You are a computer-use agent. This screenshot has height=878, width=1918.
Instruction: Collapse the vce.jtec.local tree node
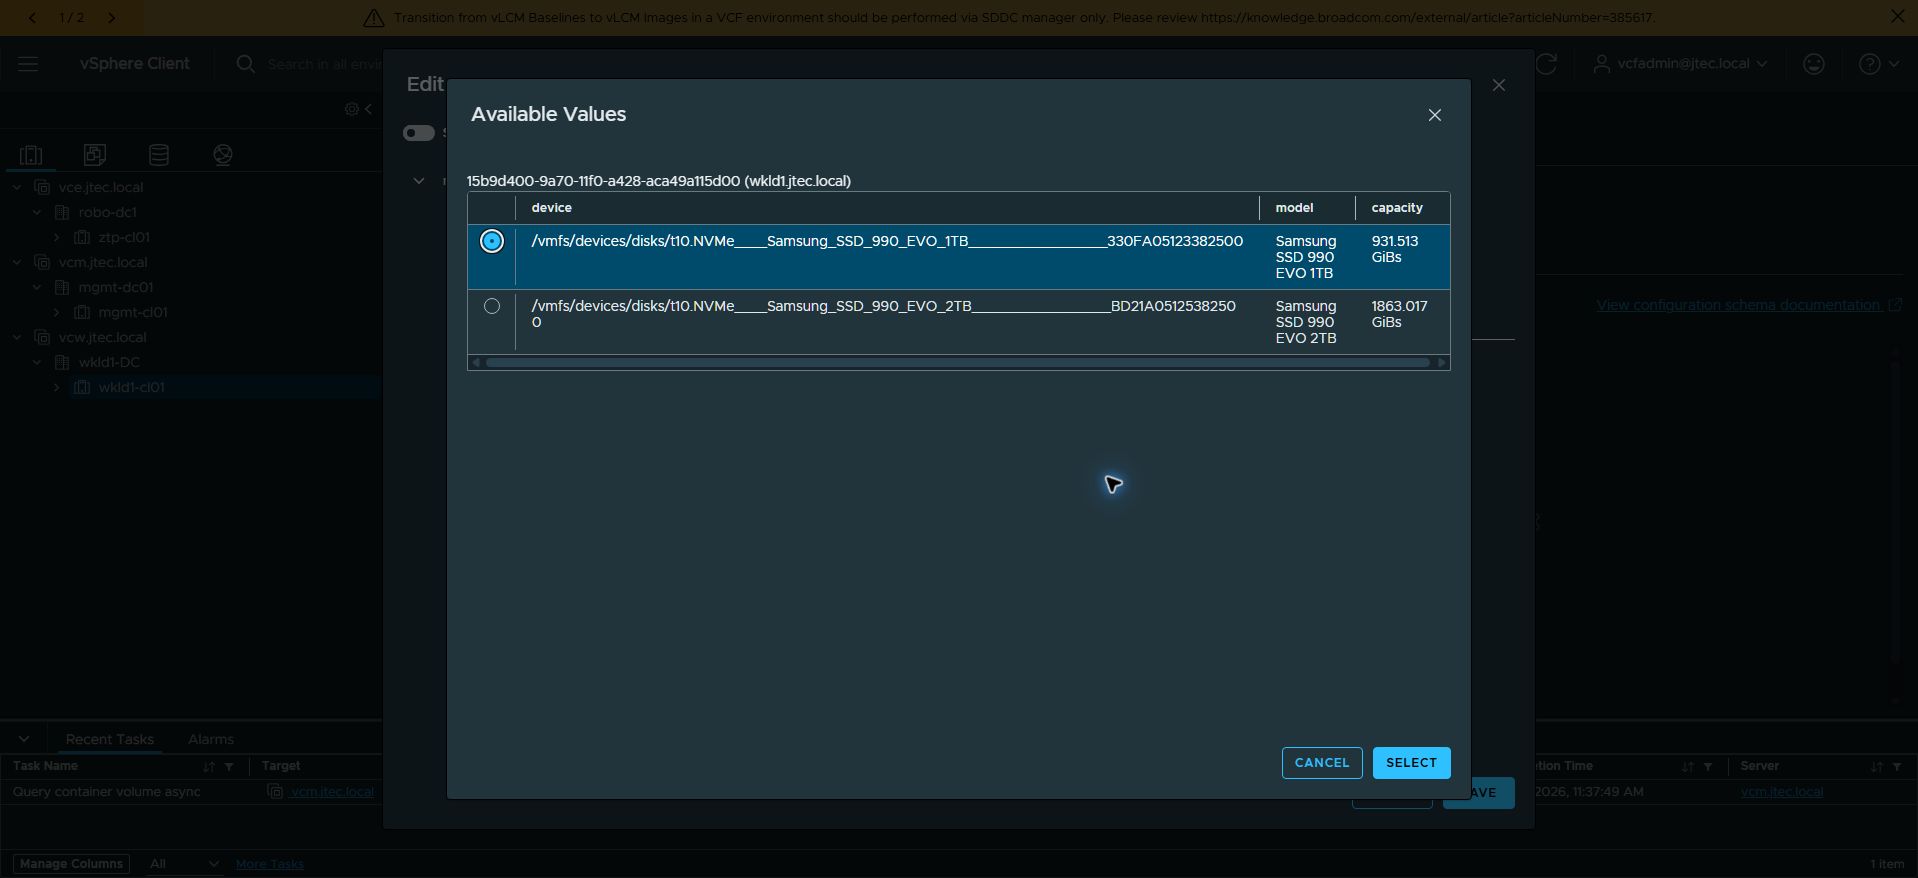coord(17,187)
